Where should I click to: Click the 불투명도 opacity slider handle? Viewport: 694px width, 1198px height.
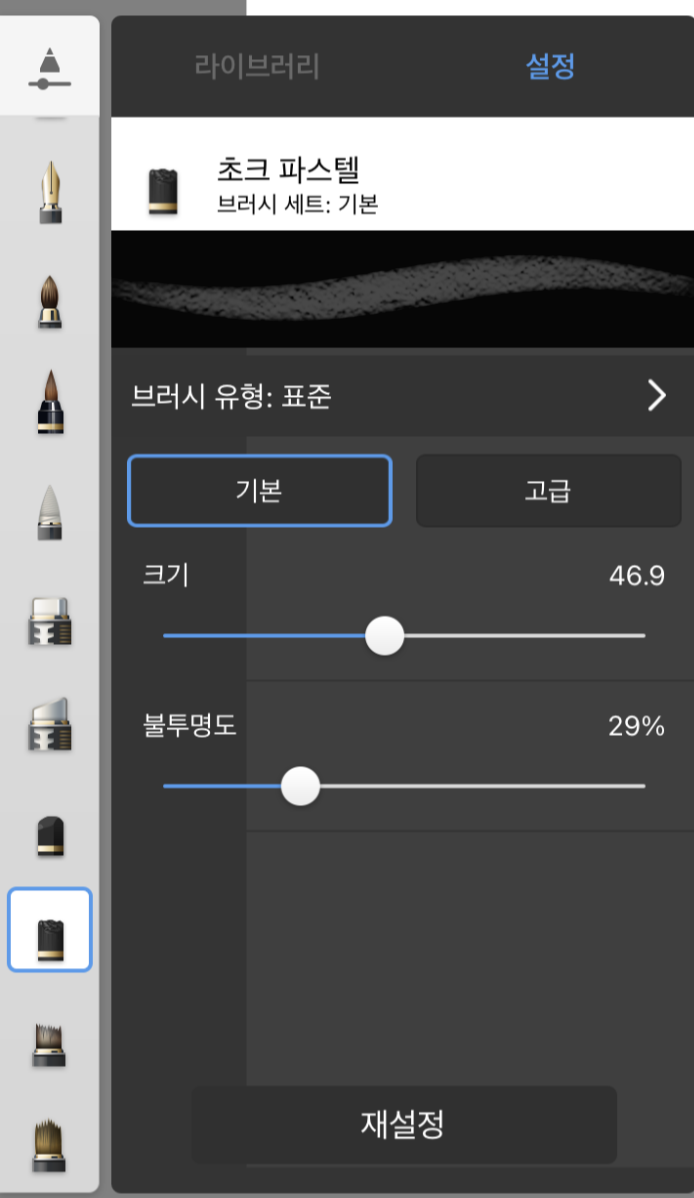pyautogui.click(x=300, y=786)
